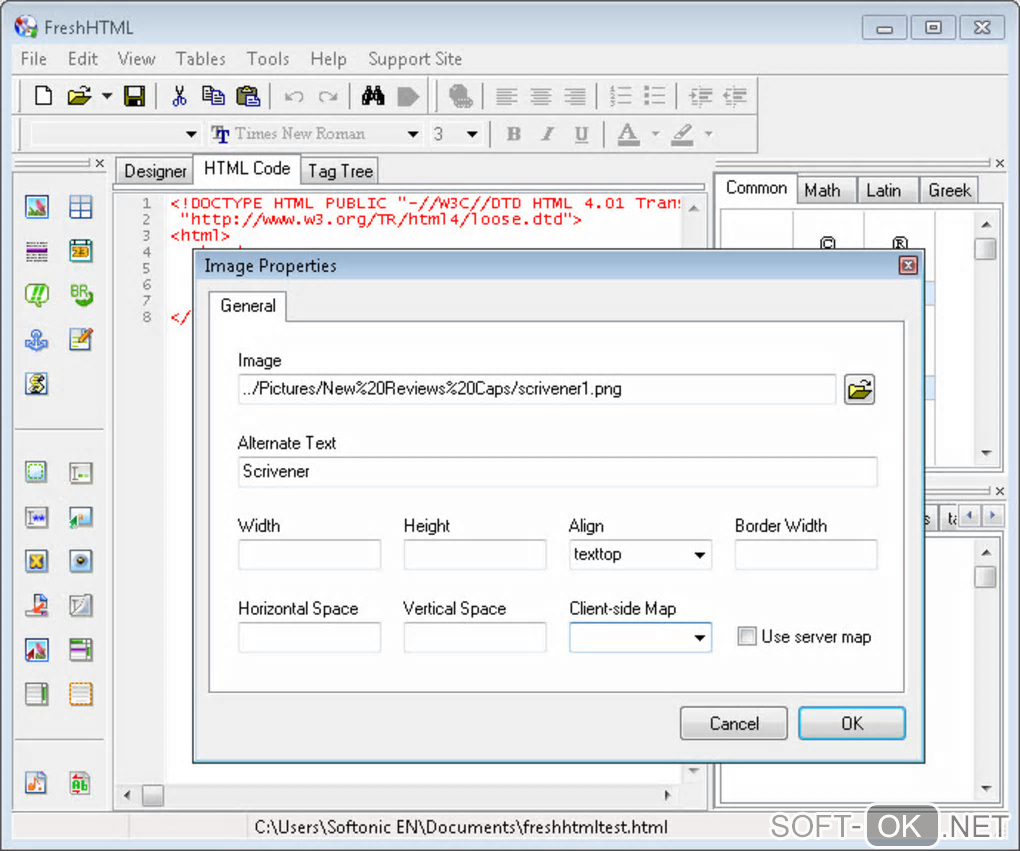
Task: Click the Align center icon
Action: tap(541, 96)
